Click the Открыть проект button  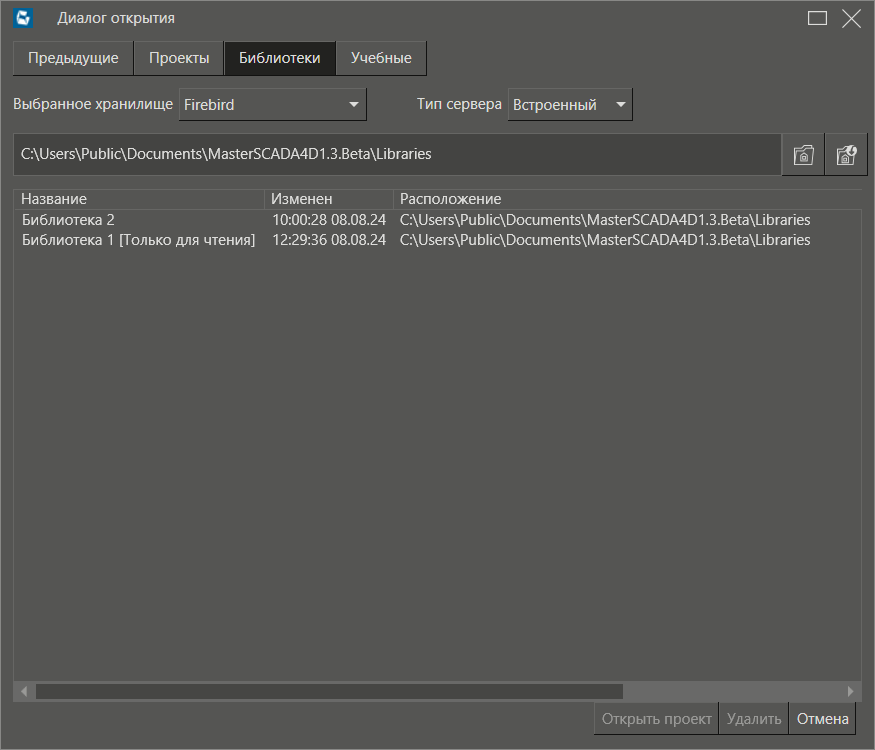[x=656, y=718]
